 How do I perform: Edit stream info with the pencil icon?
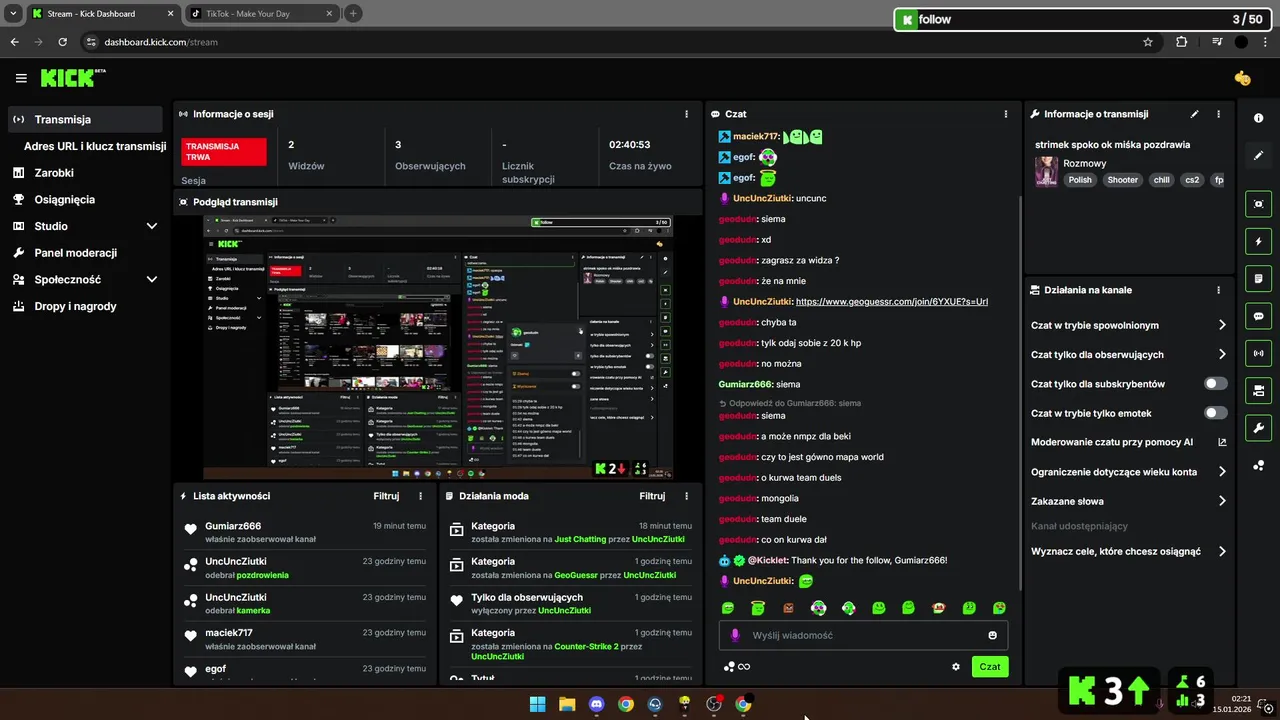pyautogui.click(x=1194, y=114)
